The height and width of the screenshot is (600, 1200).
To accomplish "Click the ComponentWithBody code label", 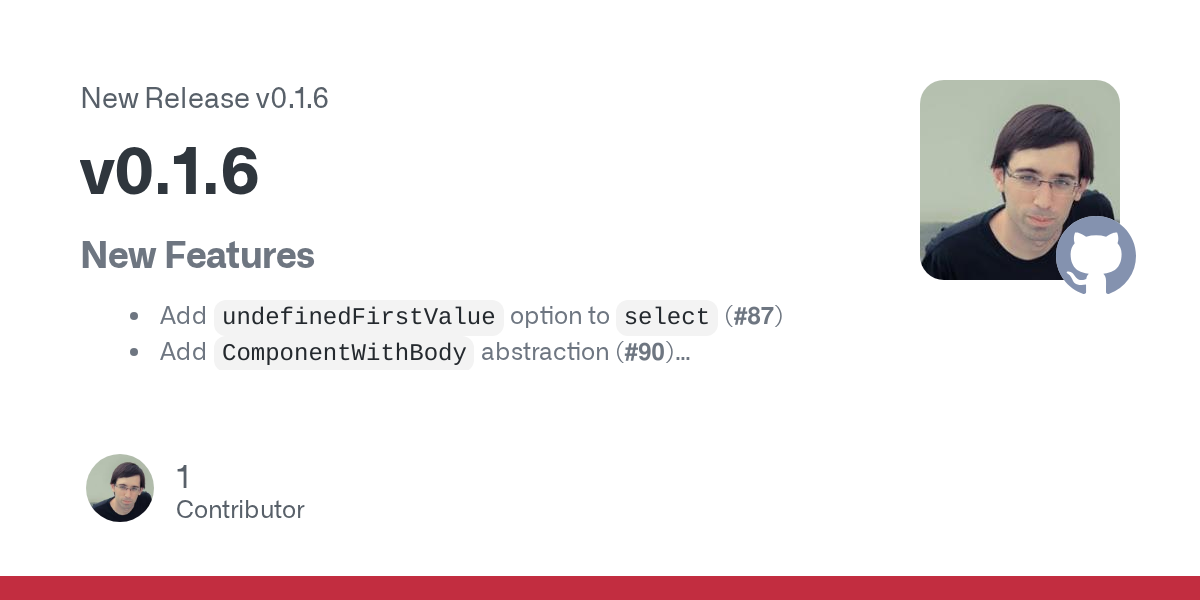I will tap(344, 353).
